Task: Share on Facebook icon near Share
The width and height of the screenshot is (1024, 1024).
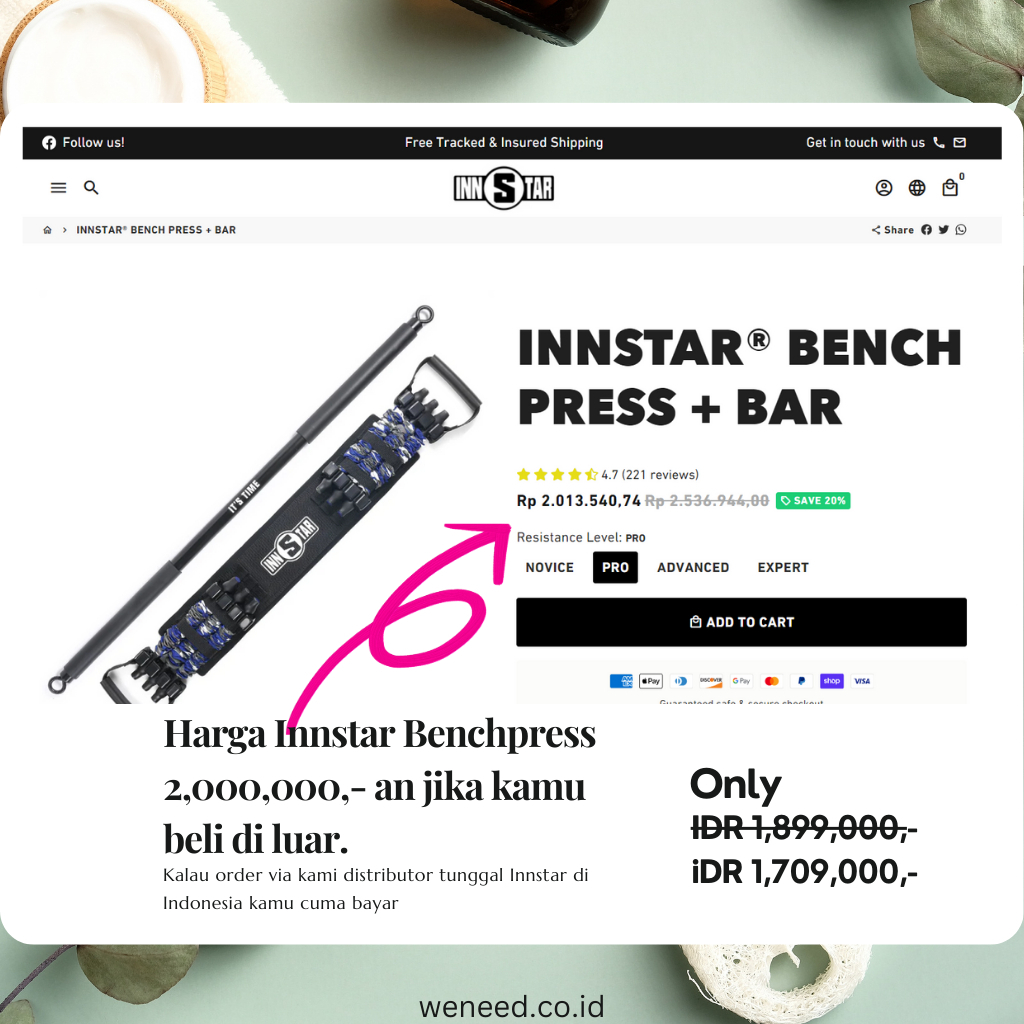Action: [x=927, y=230]
